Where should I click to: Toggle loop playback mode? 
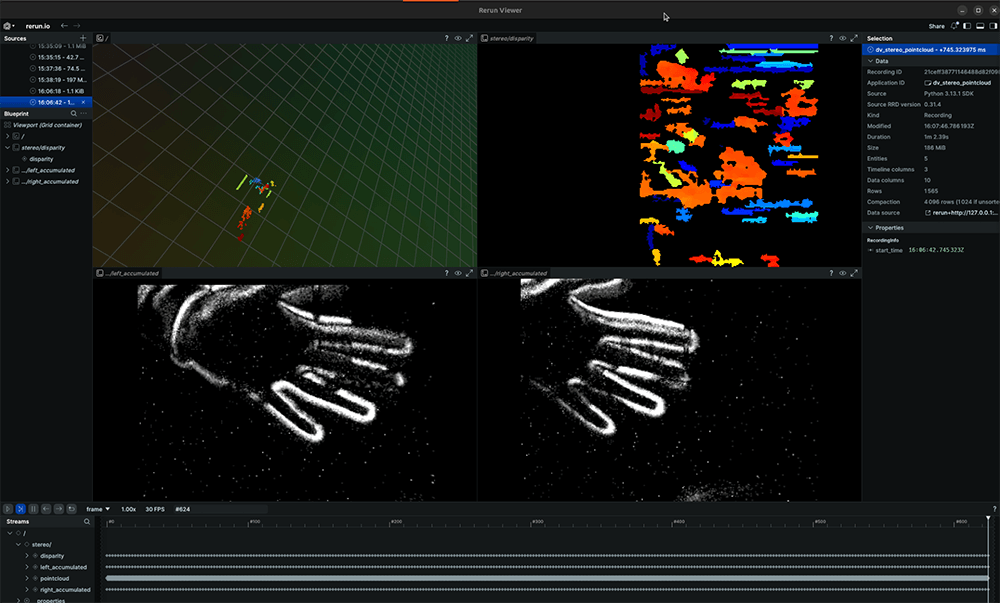(71, 509)
